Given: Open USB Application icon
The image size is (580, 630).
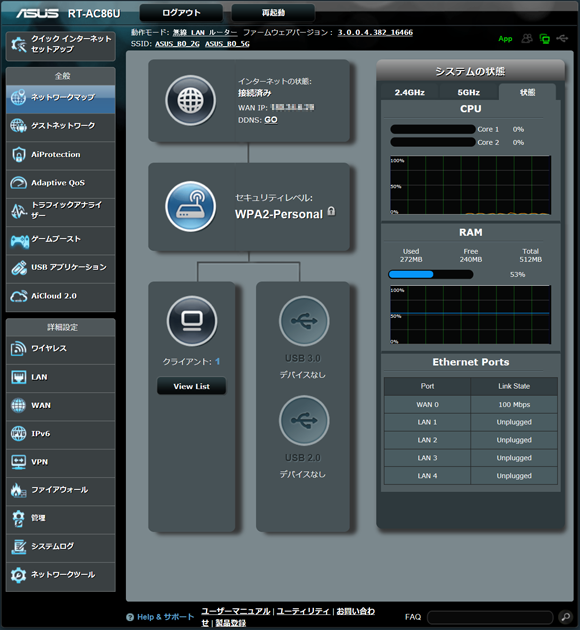Looking at the screenshot, I should [18, 268].
